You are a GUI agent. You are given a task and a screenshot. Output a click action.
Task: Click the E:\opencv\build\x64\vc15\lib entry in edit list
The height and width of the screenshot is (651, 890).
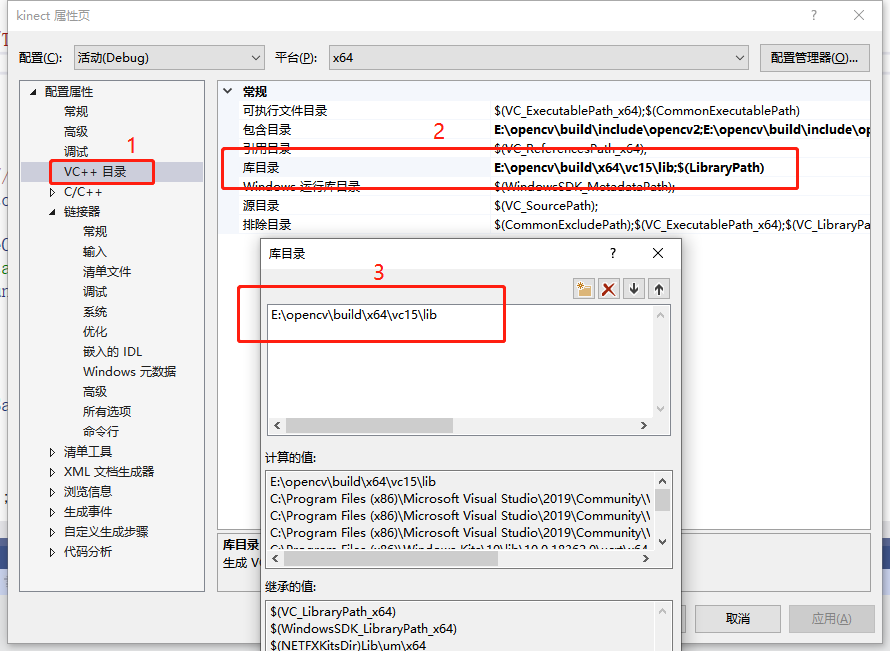coord(354,314)
